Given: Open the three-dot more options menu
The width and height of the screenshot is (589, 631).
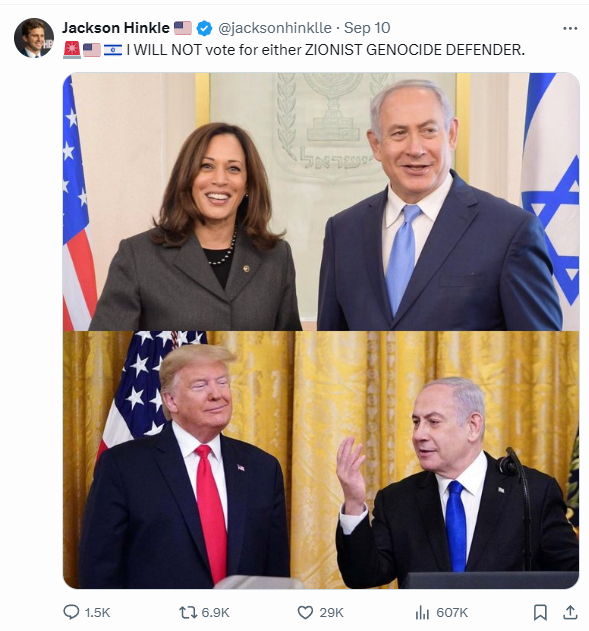Looking at the screenshot, I should point(570,28).
